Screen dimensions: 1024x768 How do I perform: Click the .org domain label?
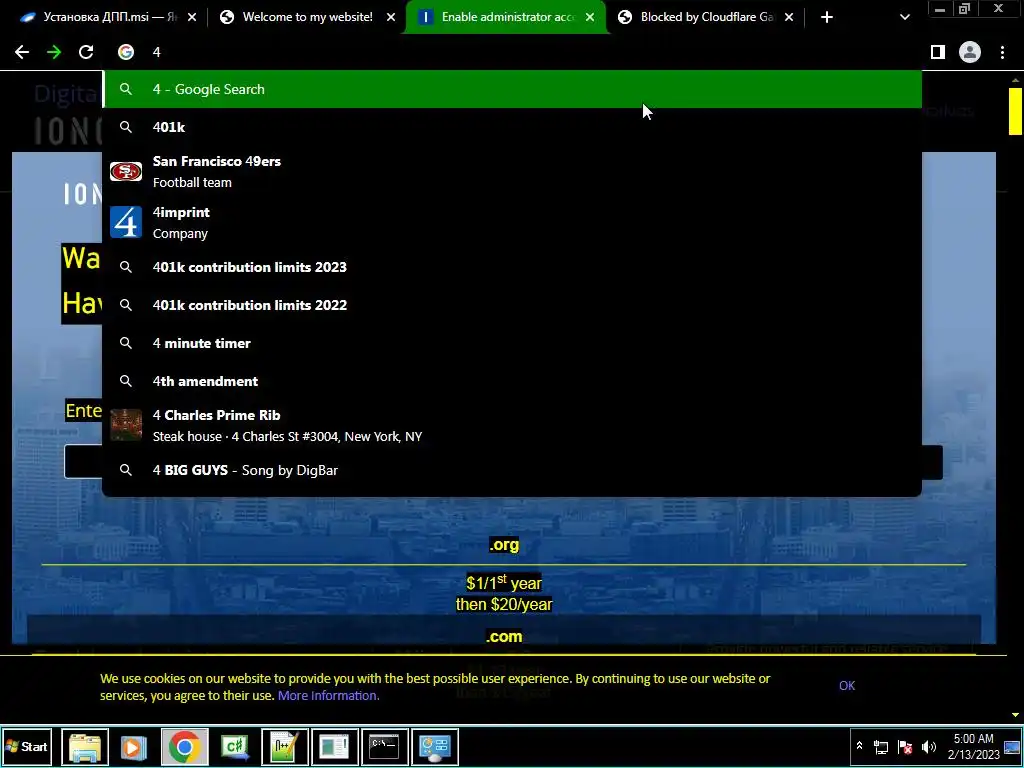[504, 545]
